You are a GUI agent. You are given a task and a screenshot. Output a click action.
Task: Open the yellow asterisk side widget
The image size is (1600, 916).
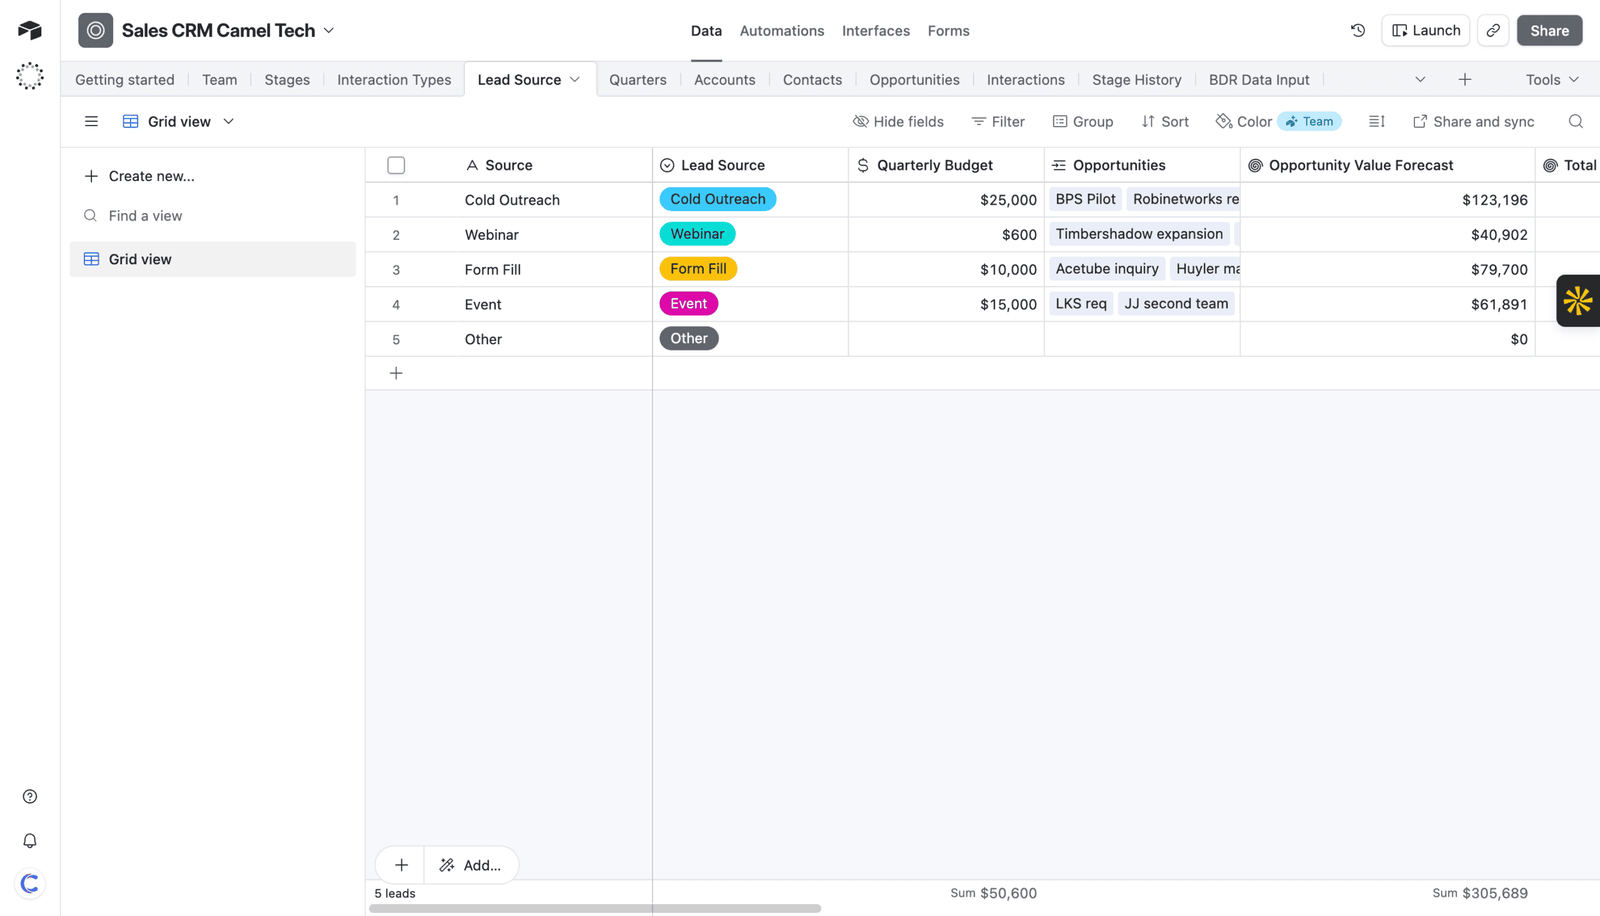point(1578,300)
